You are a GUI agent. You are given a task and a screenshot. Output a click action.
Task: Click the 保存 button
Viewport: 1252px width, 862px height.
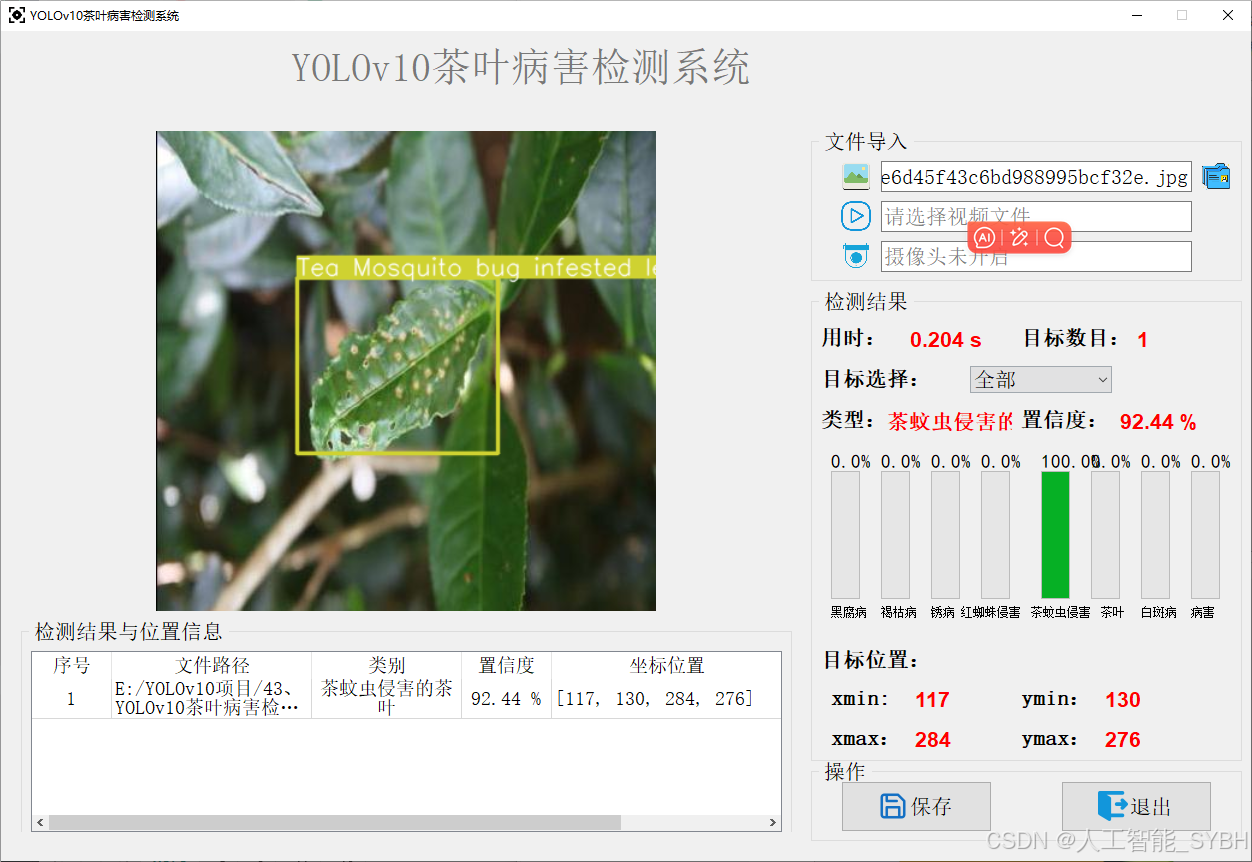(916, 806)
